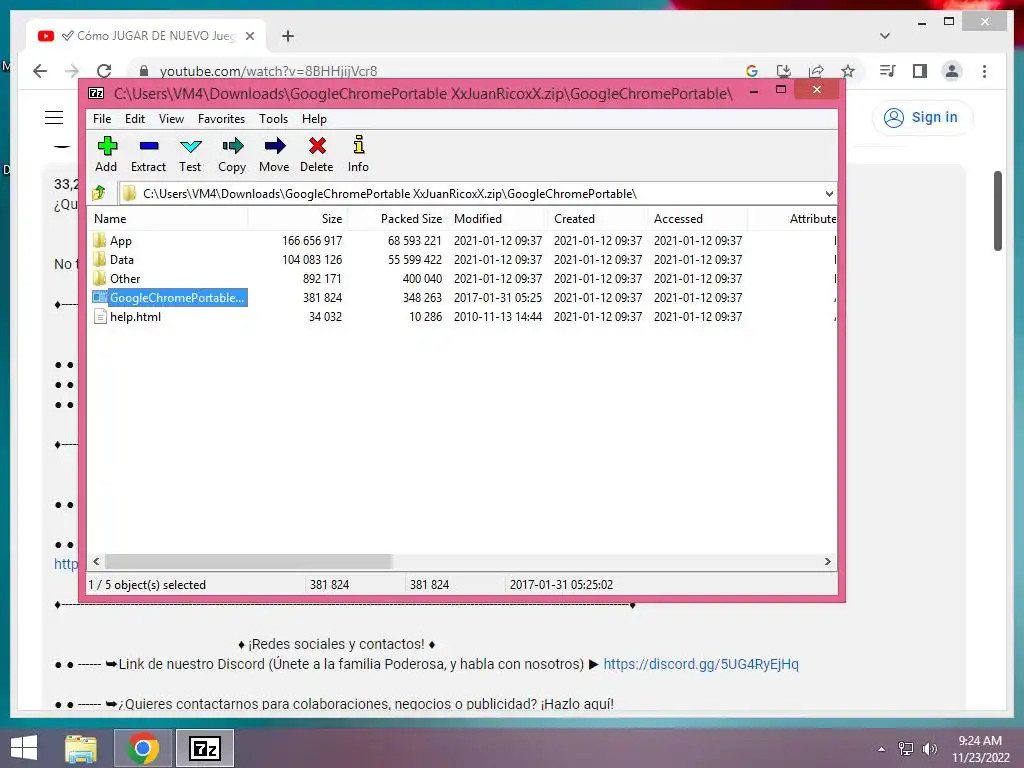The height and width of the screenshot is (768, 1024).
Task: Select the Other folder icon
Action: [x=99, y=278]
